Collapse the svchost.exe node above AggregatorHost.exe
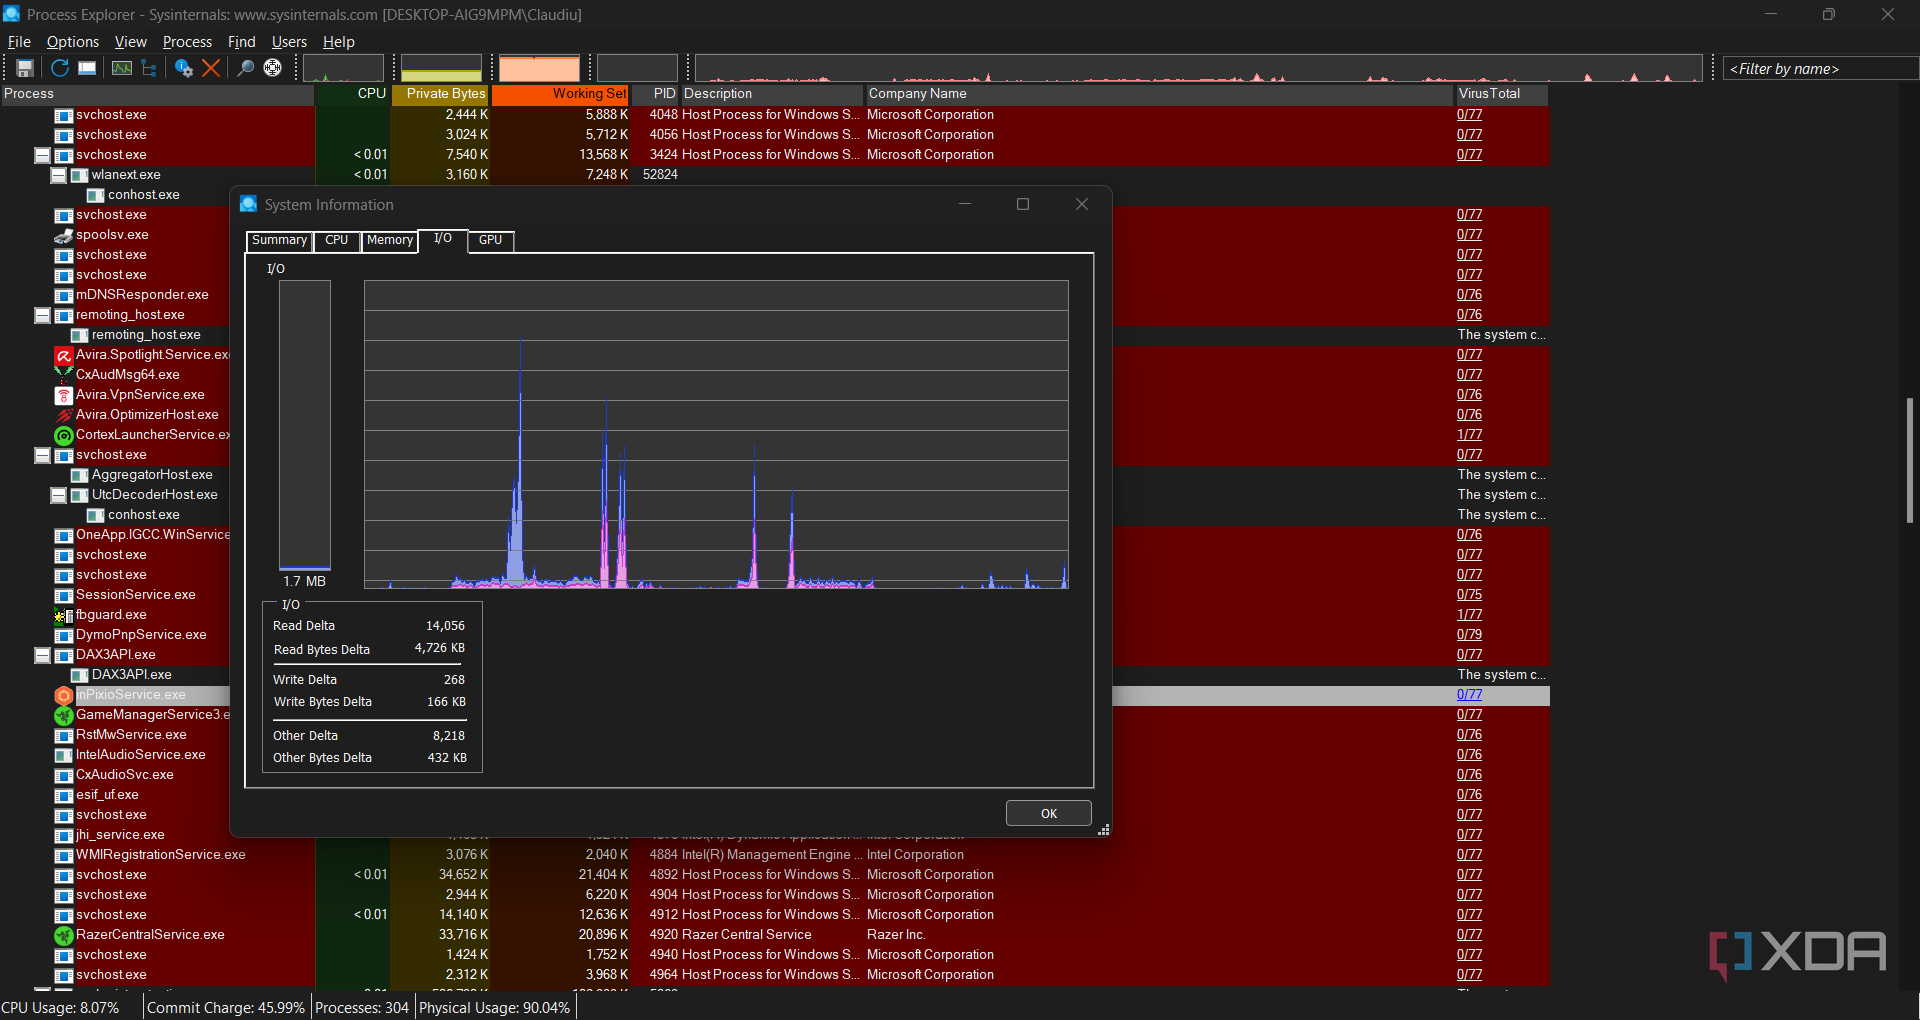The image size is (1920, 1020). point(42,455)
